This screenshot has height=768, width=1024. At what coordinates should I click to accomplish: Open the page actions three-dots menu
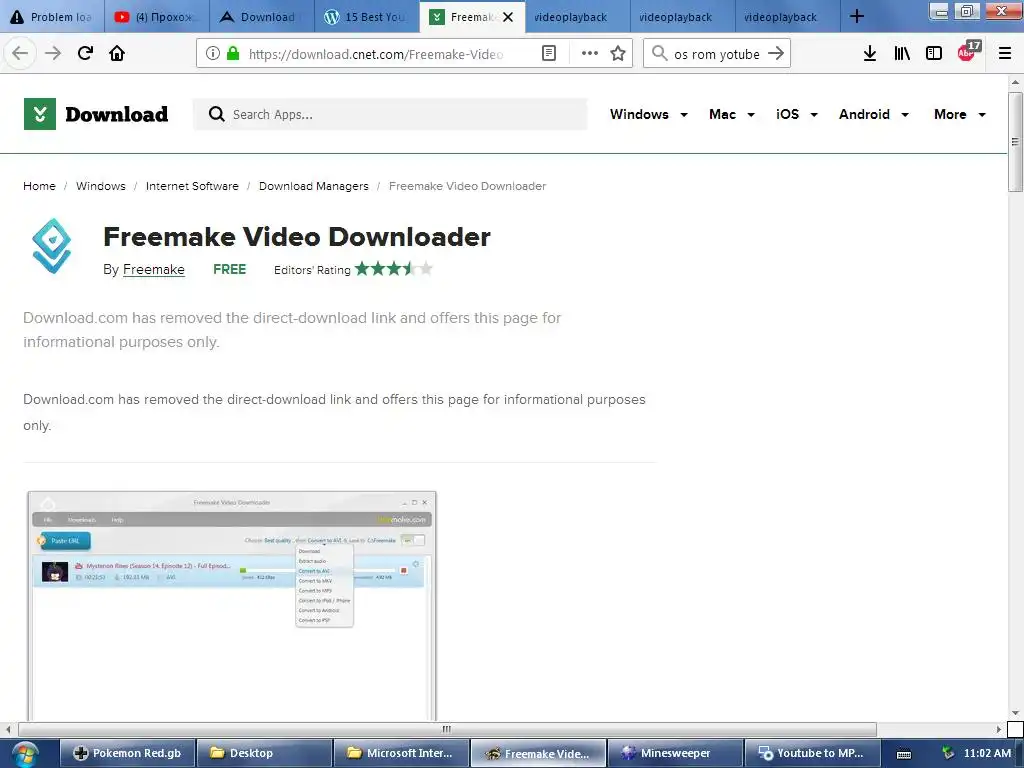point(590,53)
